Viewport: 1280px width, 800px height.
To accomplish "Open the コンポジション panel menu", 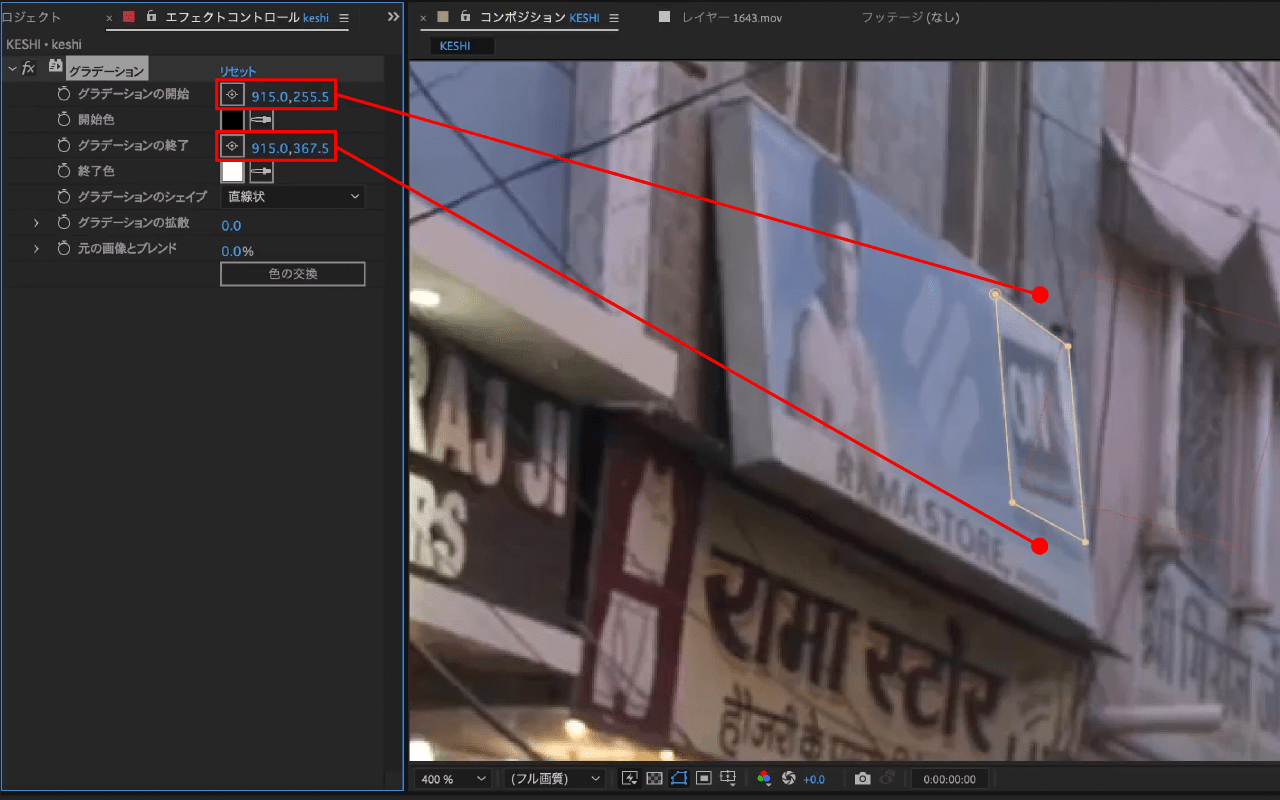I will pos(613,18).
